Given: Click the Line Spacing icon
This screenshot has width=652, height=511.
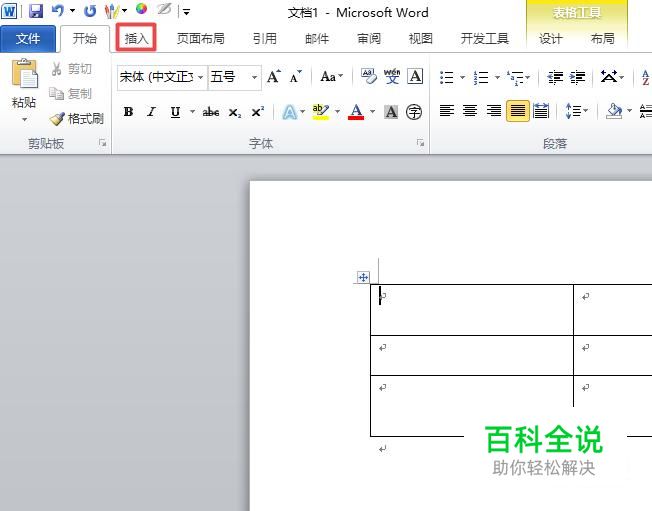Looking at the screenshot, I should tap(573, 111).
